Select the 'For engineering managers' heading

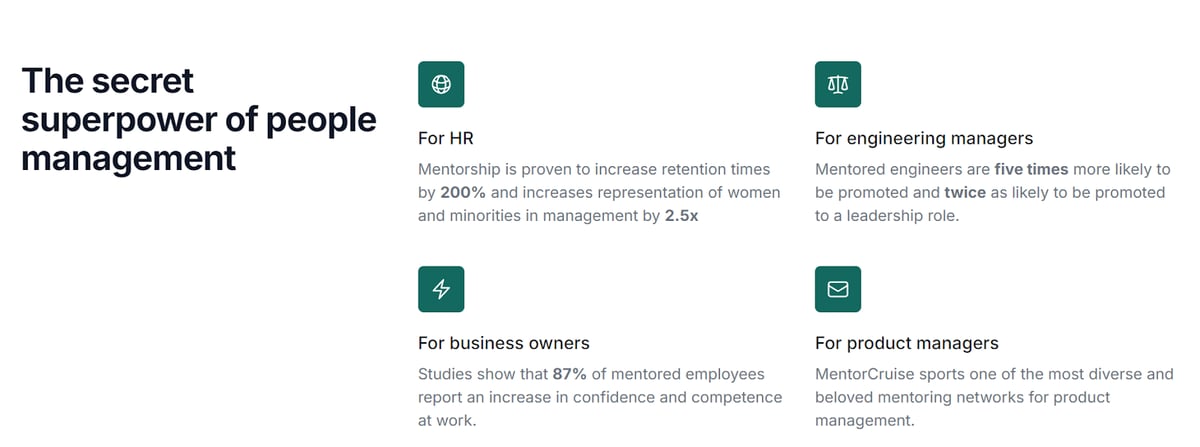tap(924, 138)
